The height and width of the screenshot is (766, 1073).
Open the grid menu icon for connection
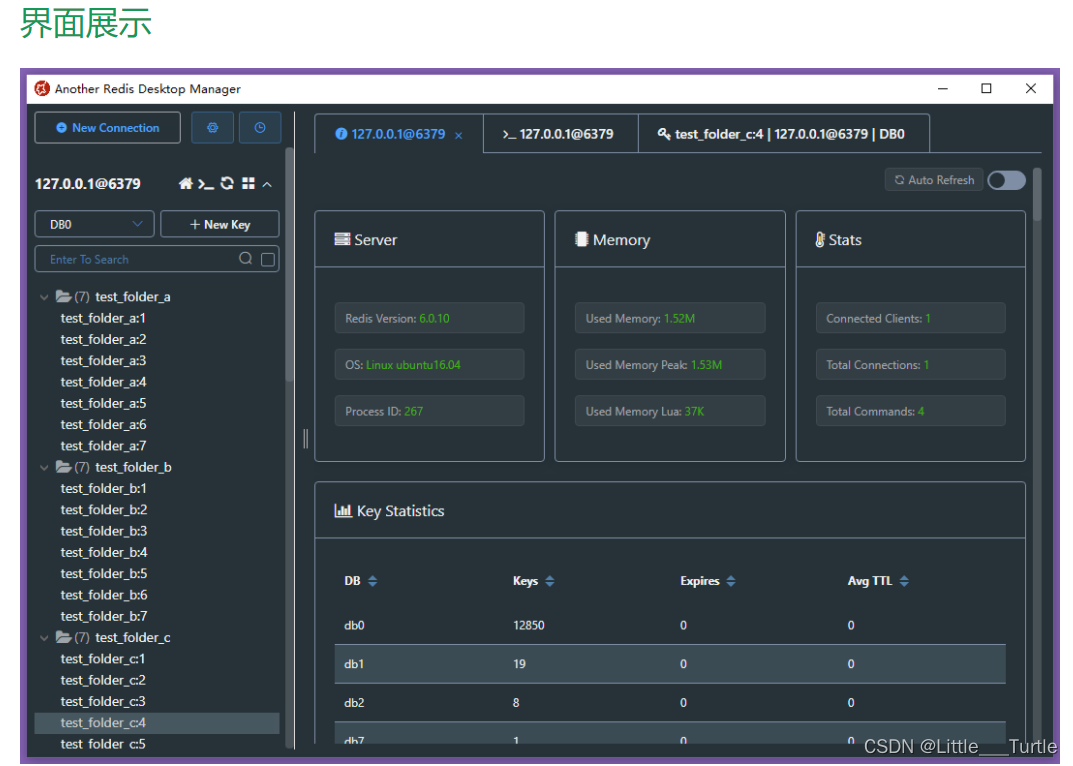point(248,183)
